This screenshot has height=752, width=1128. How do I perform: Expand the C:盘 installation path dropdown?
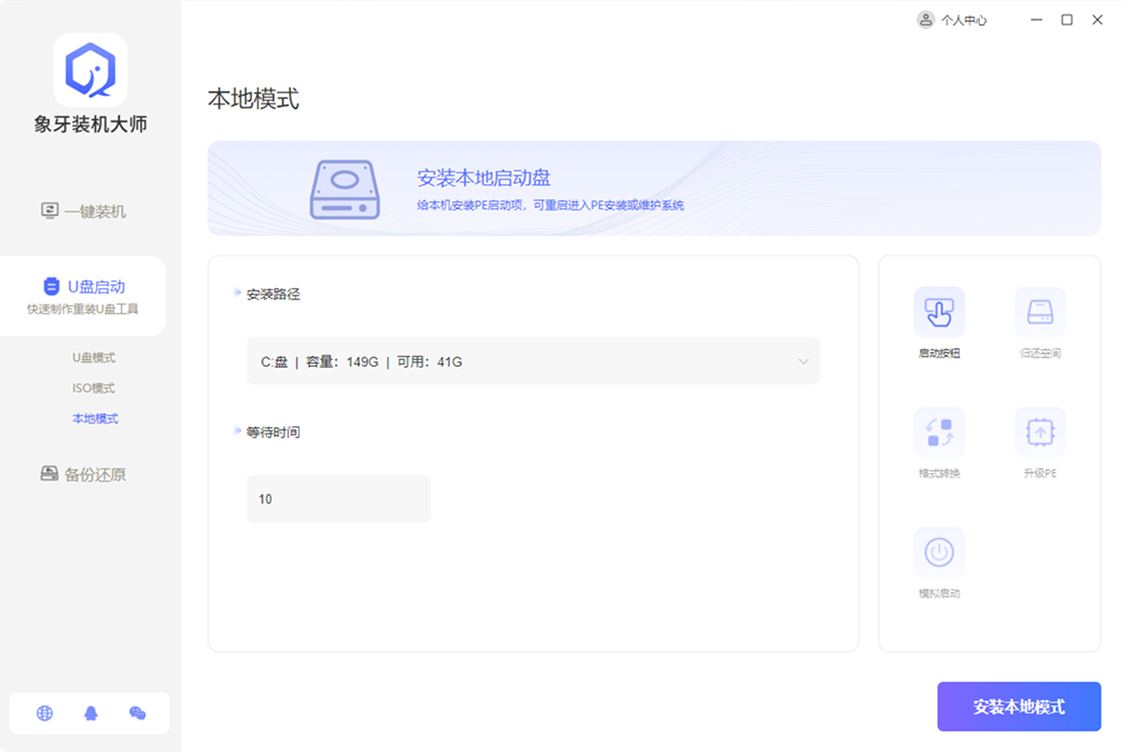pyautogui.click(x=533, y=361)
